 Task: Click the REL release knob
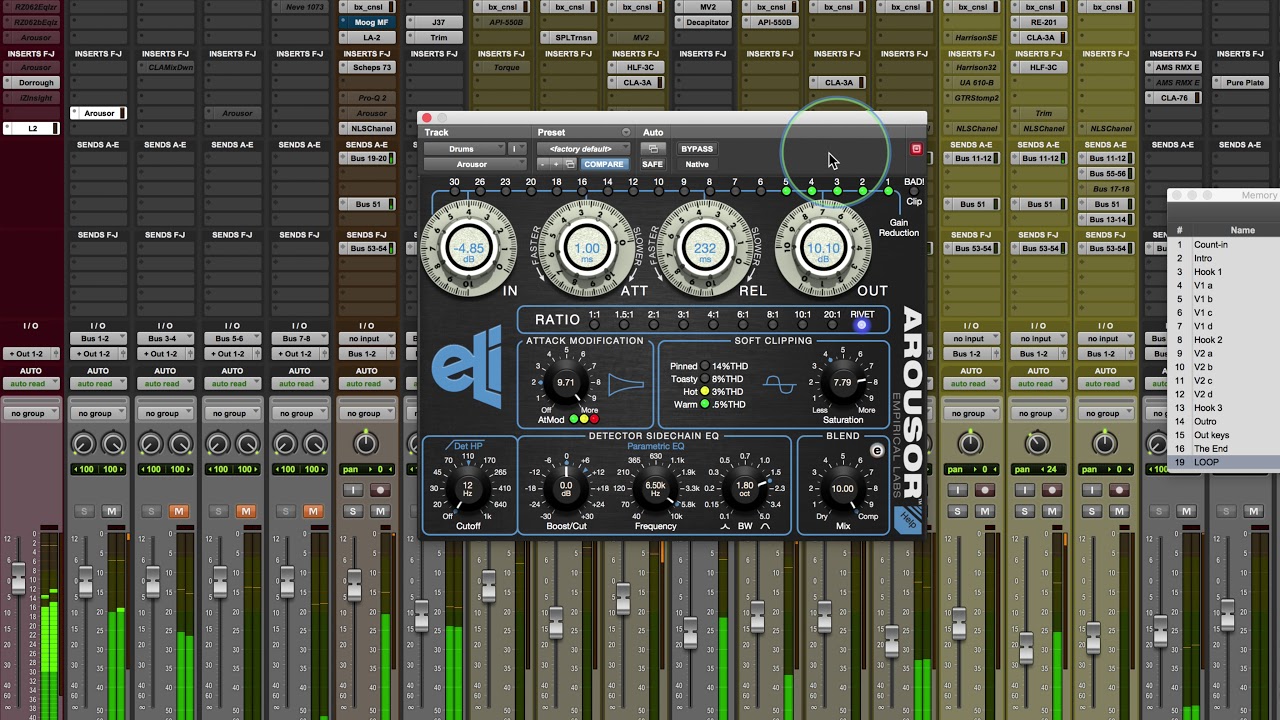(706, 248)
